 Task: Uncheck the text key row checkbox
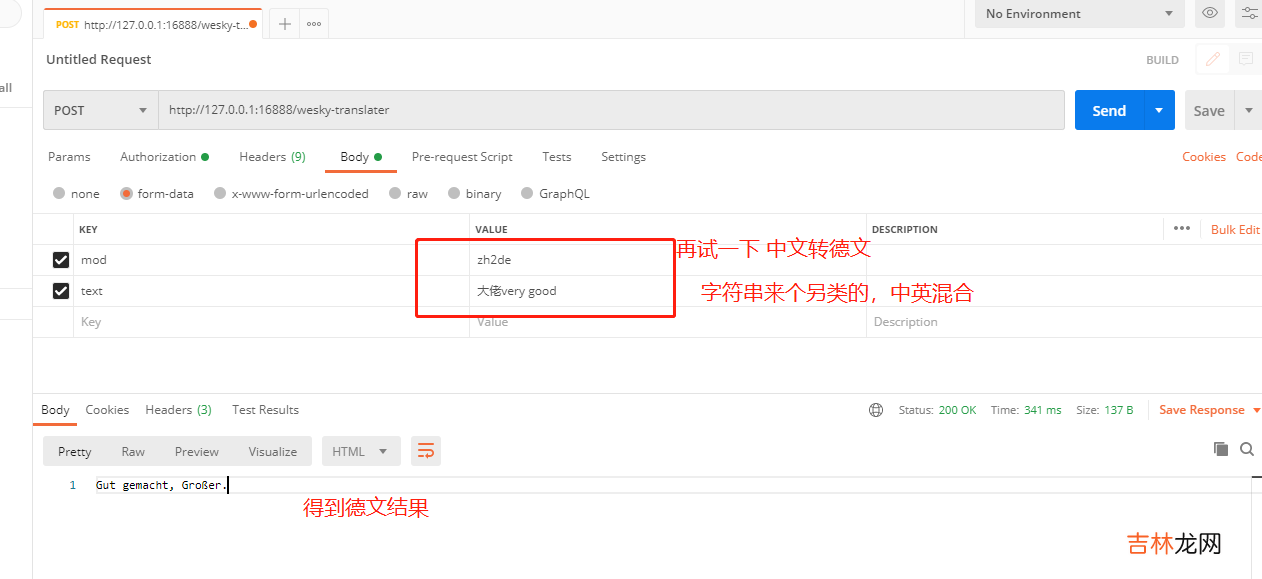[x=60, y=291]
